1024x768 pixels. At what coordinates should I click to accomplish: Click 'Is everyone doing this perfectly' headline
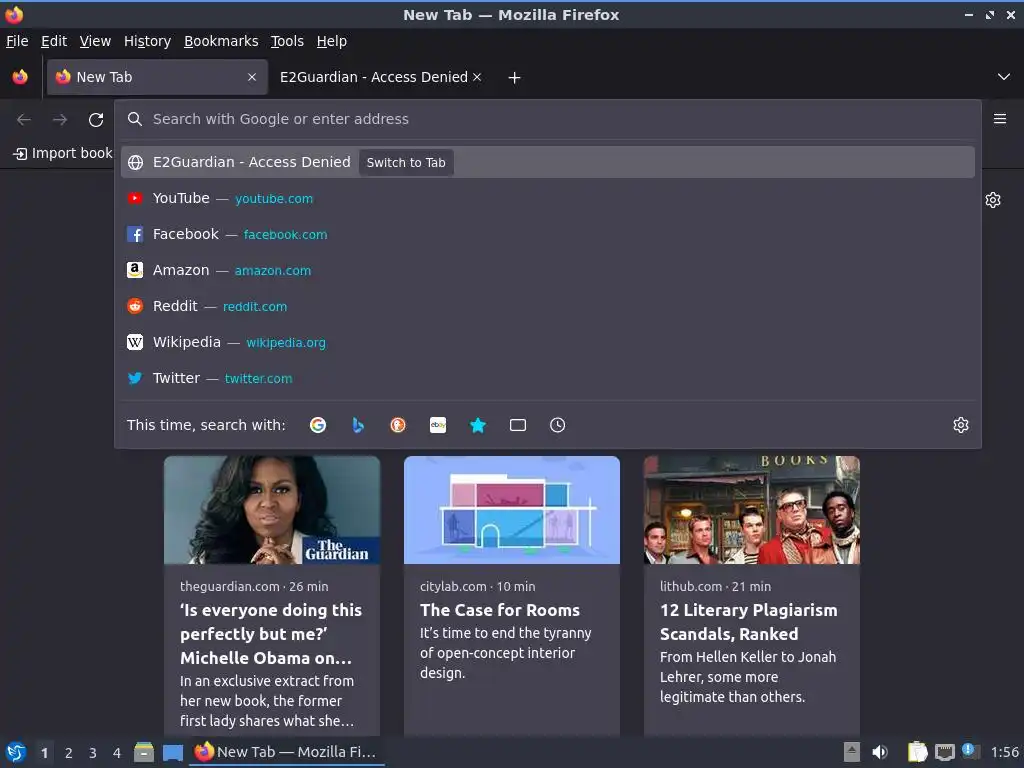[x=271, y=634]
